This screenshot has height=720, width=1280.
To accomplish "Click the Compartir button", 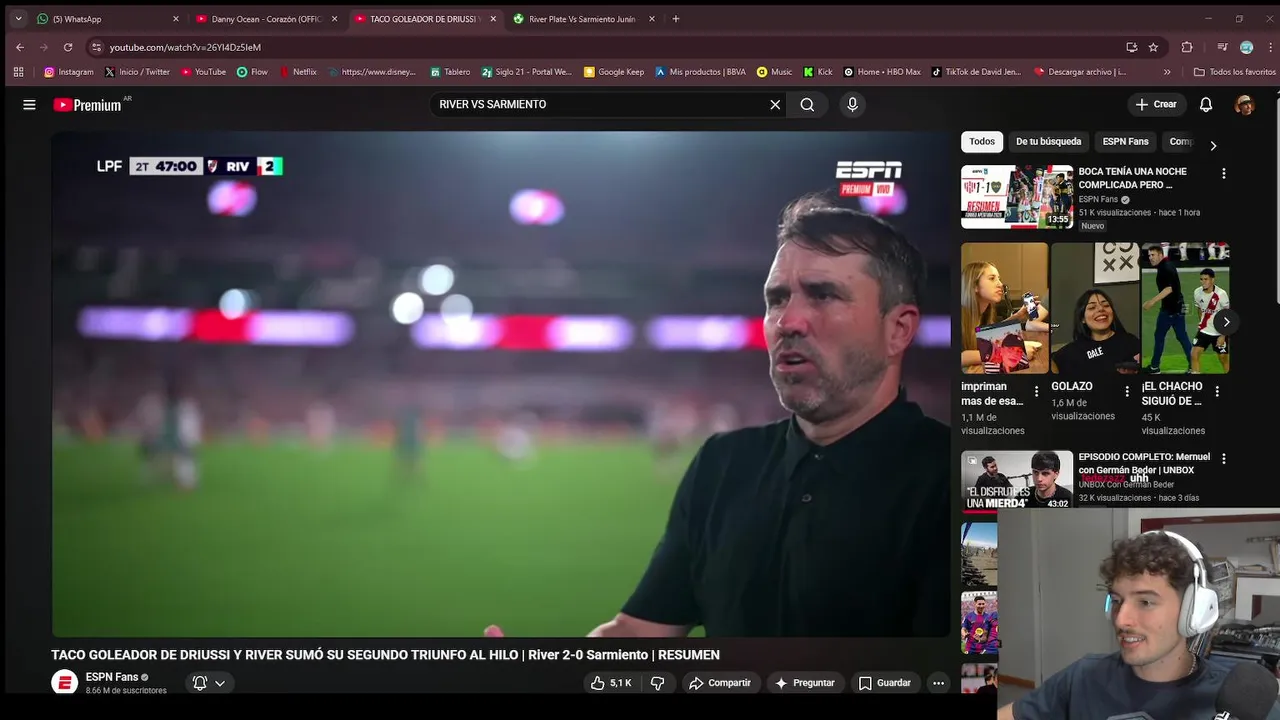I will [x=720, y=683].
